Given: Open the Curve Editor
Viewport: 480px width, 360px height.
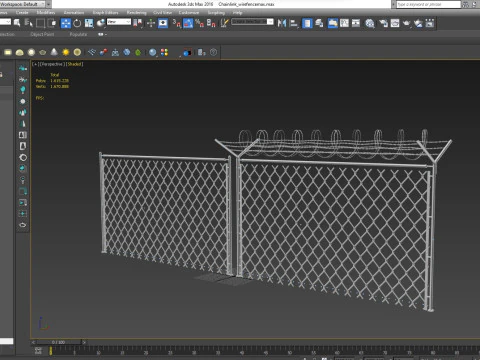Looking at the screenshot, I should 344,23.
